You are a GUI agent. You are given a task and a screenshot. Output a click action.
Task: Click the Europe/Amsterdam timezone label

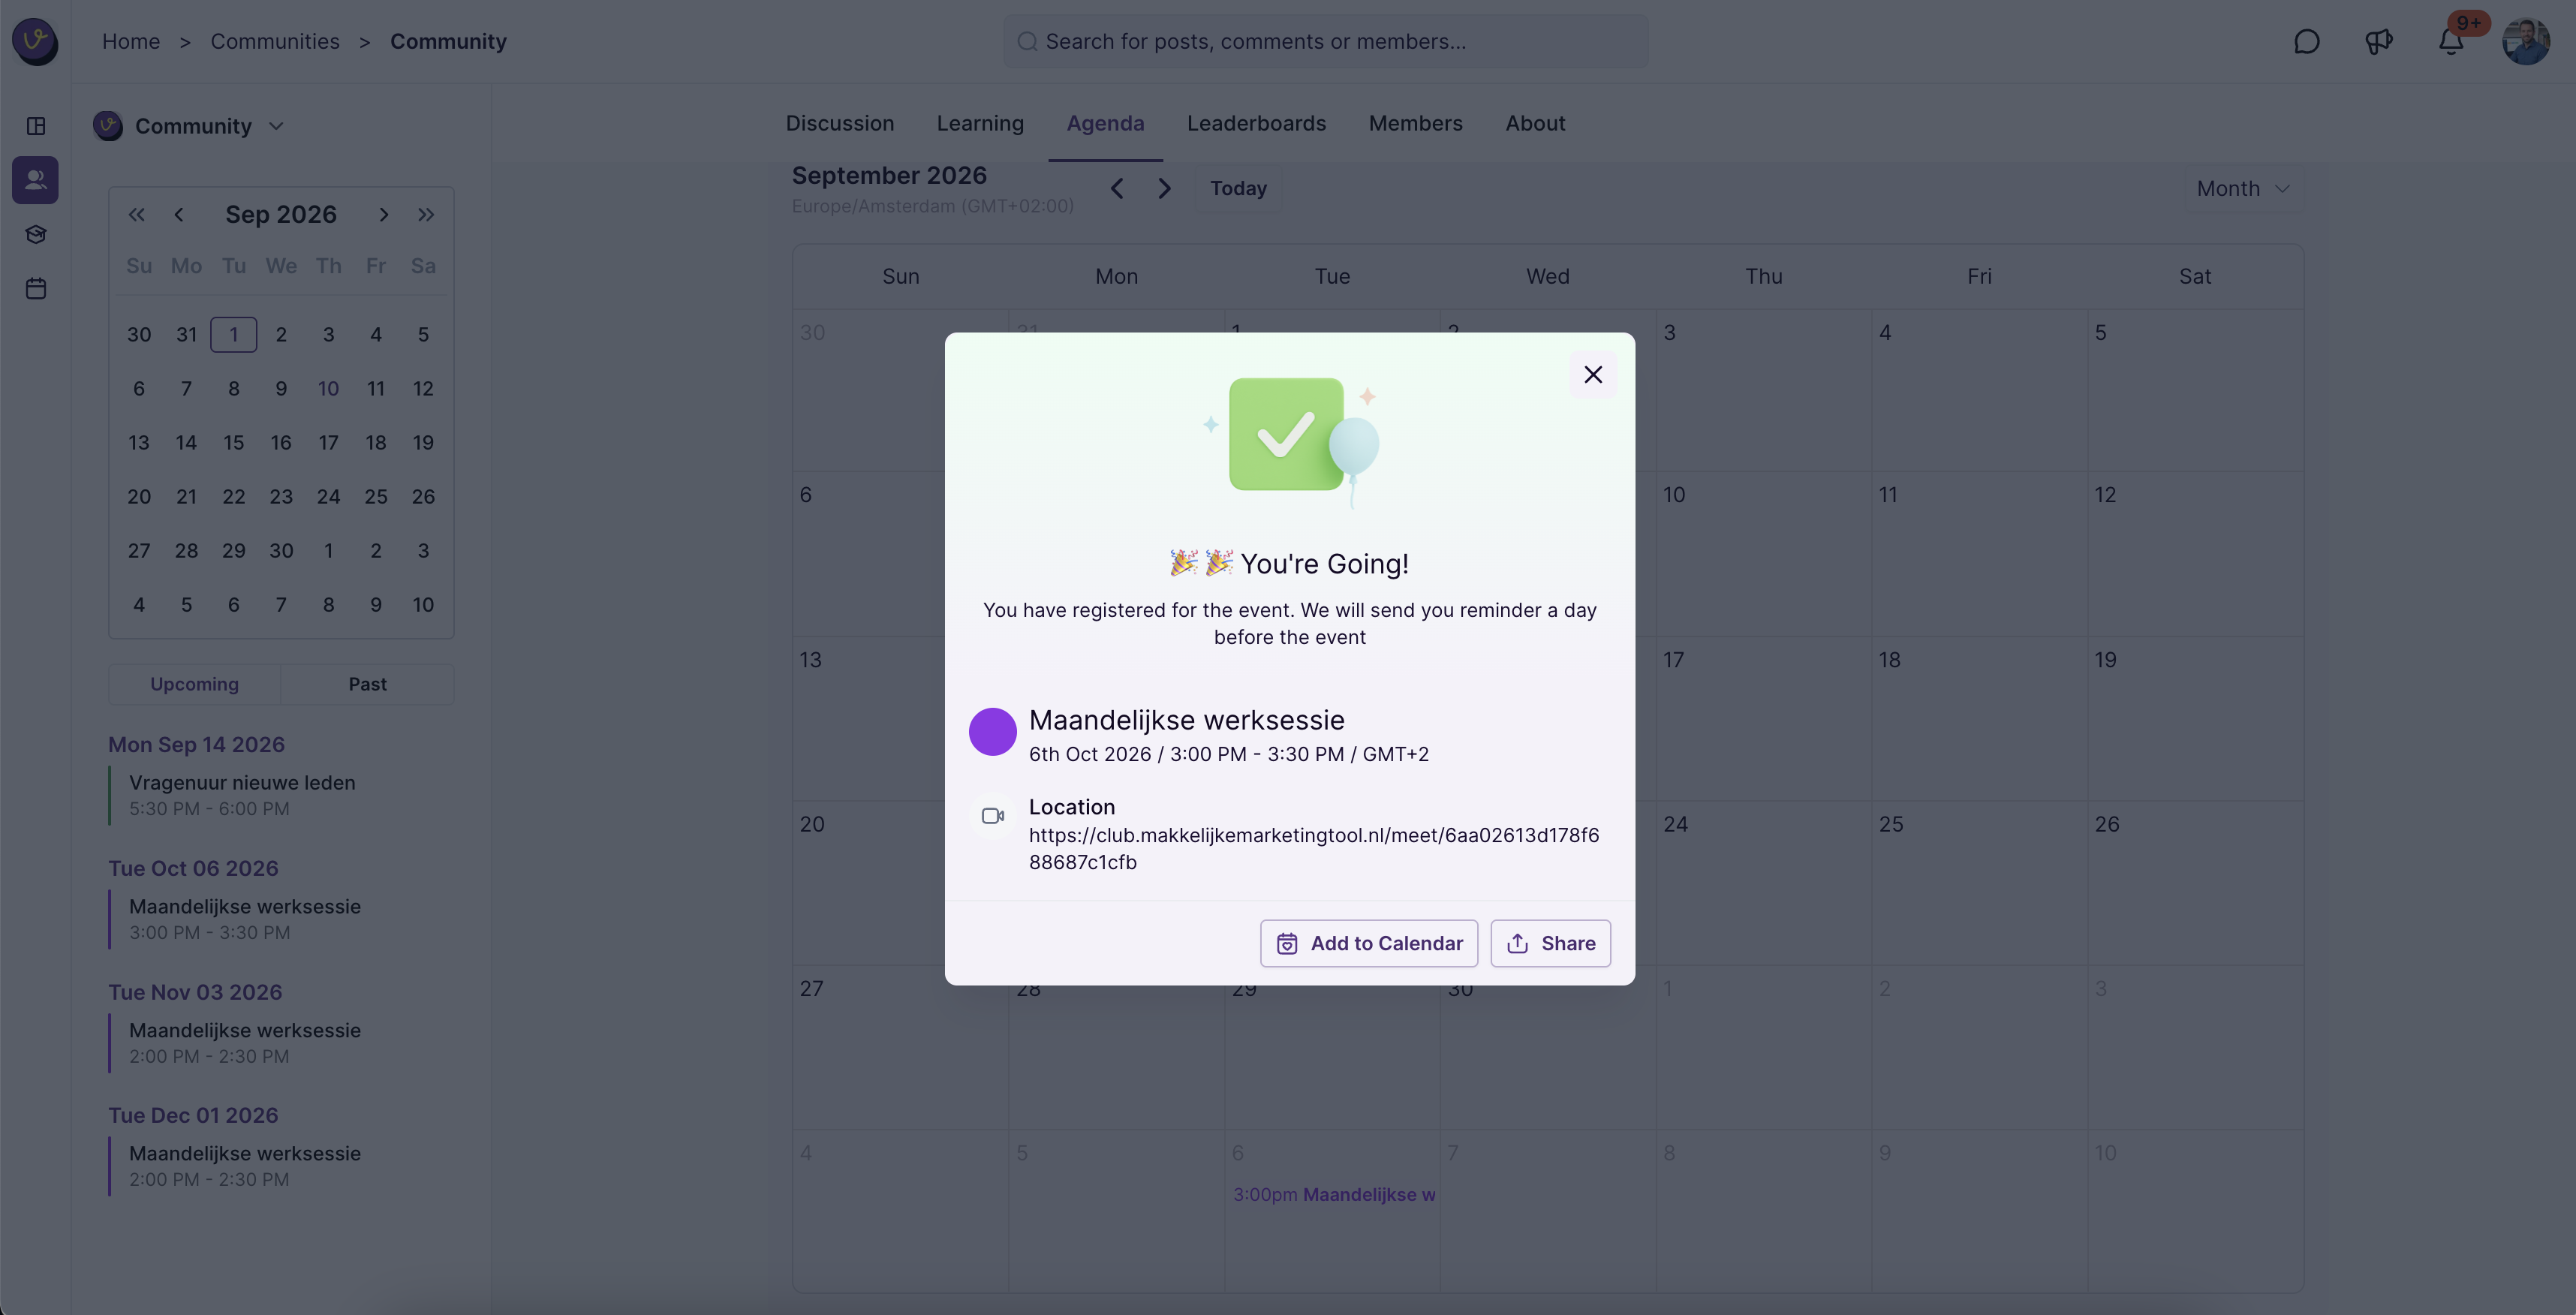click(932, 206)
